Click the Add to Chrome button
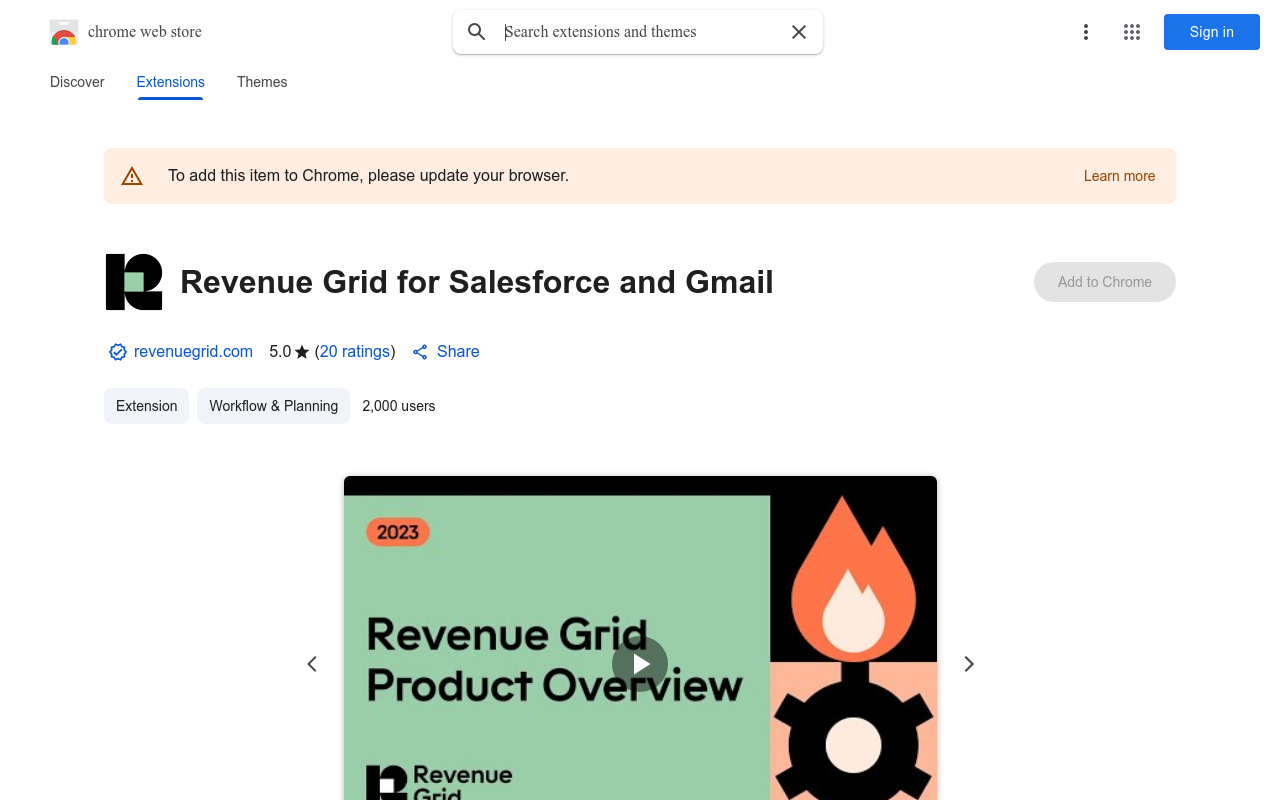 coord(1105,282)
